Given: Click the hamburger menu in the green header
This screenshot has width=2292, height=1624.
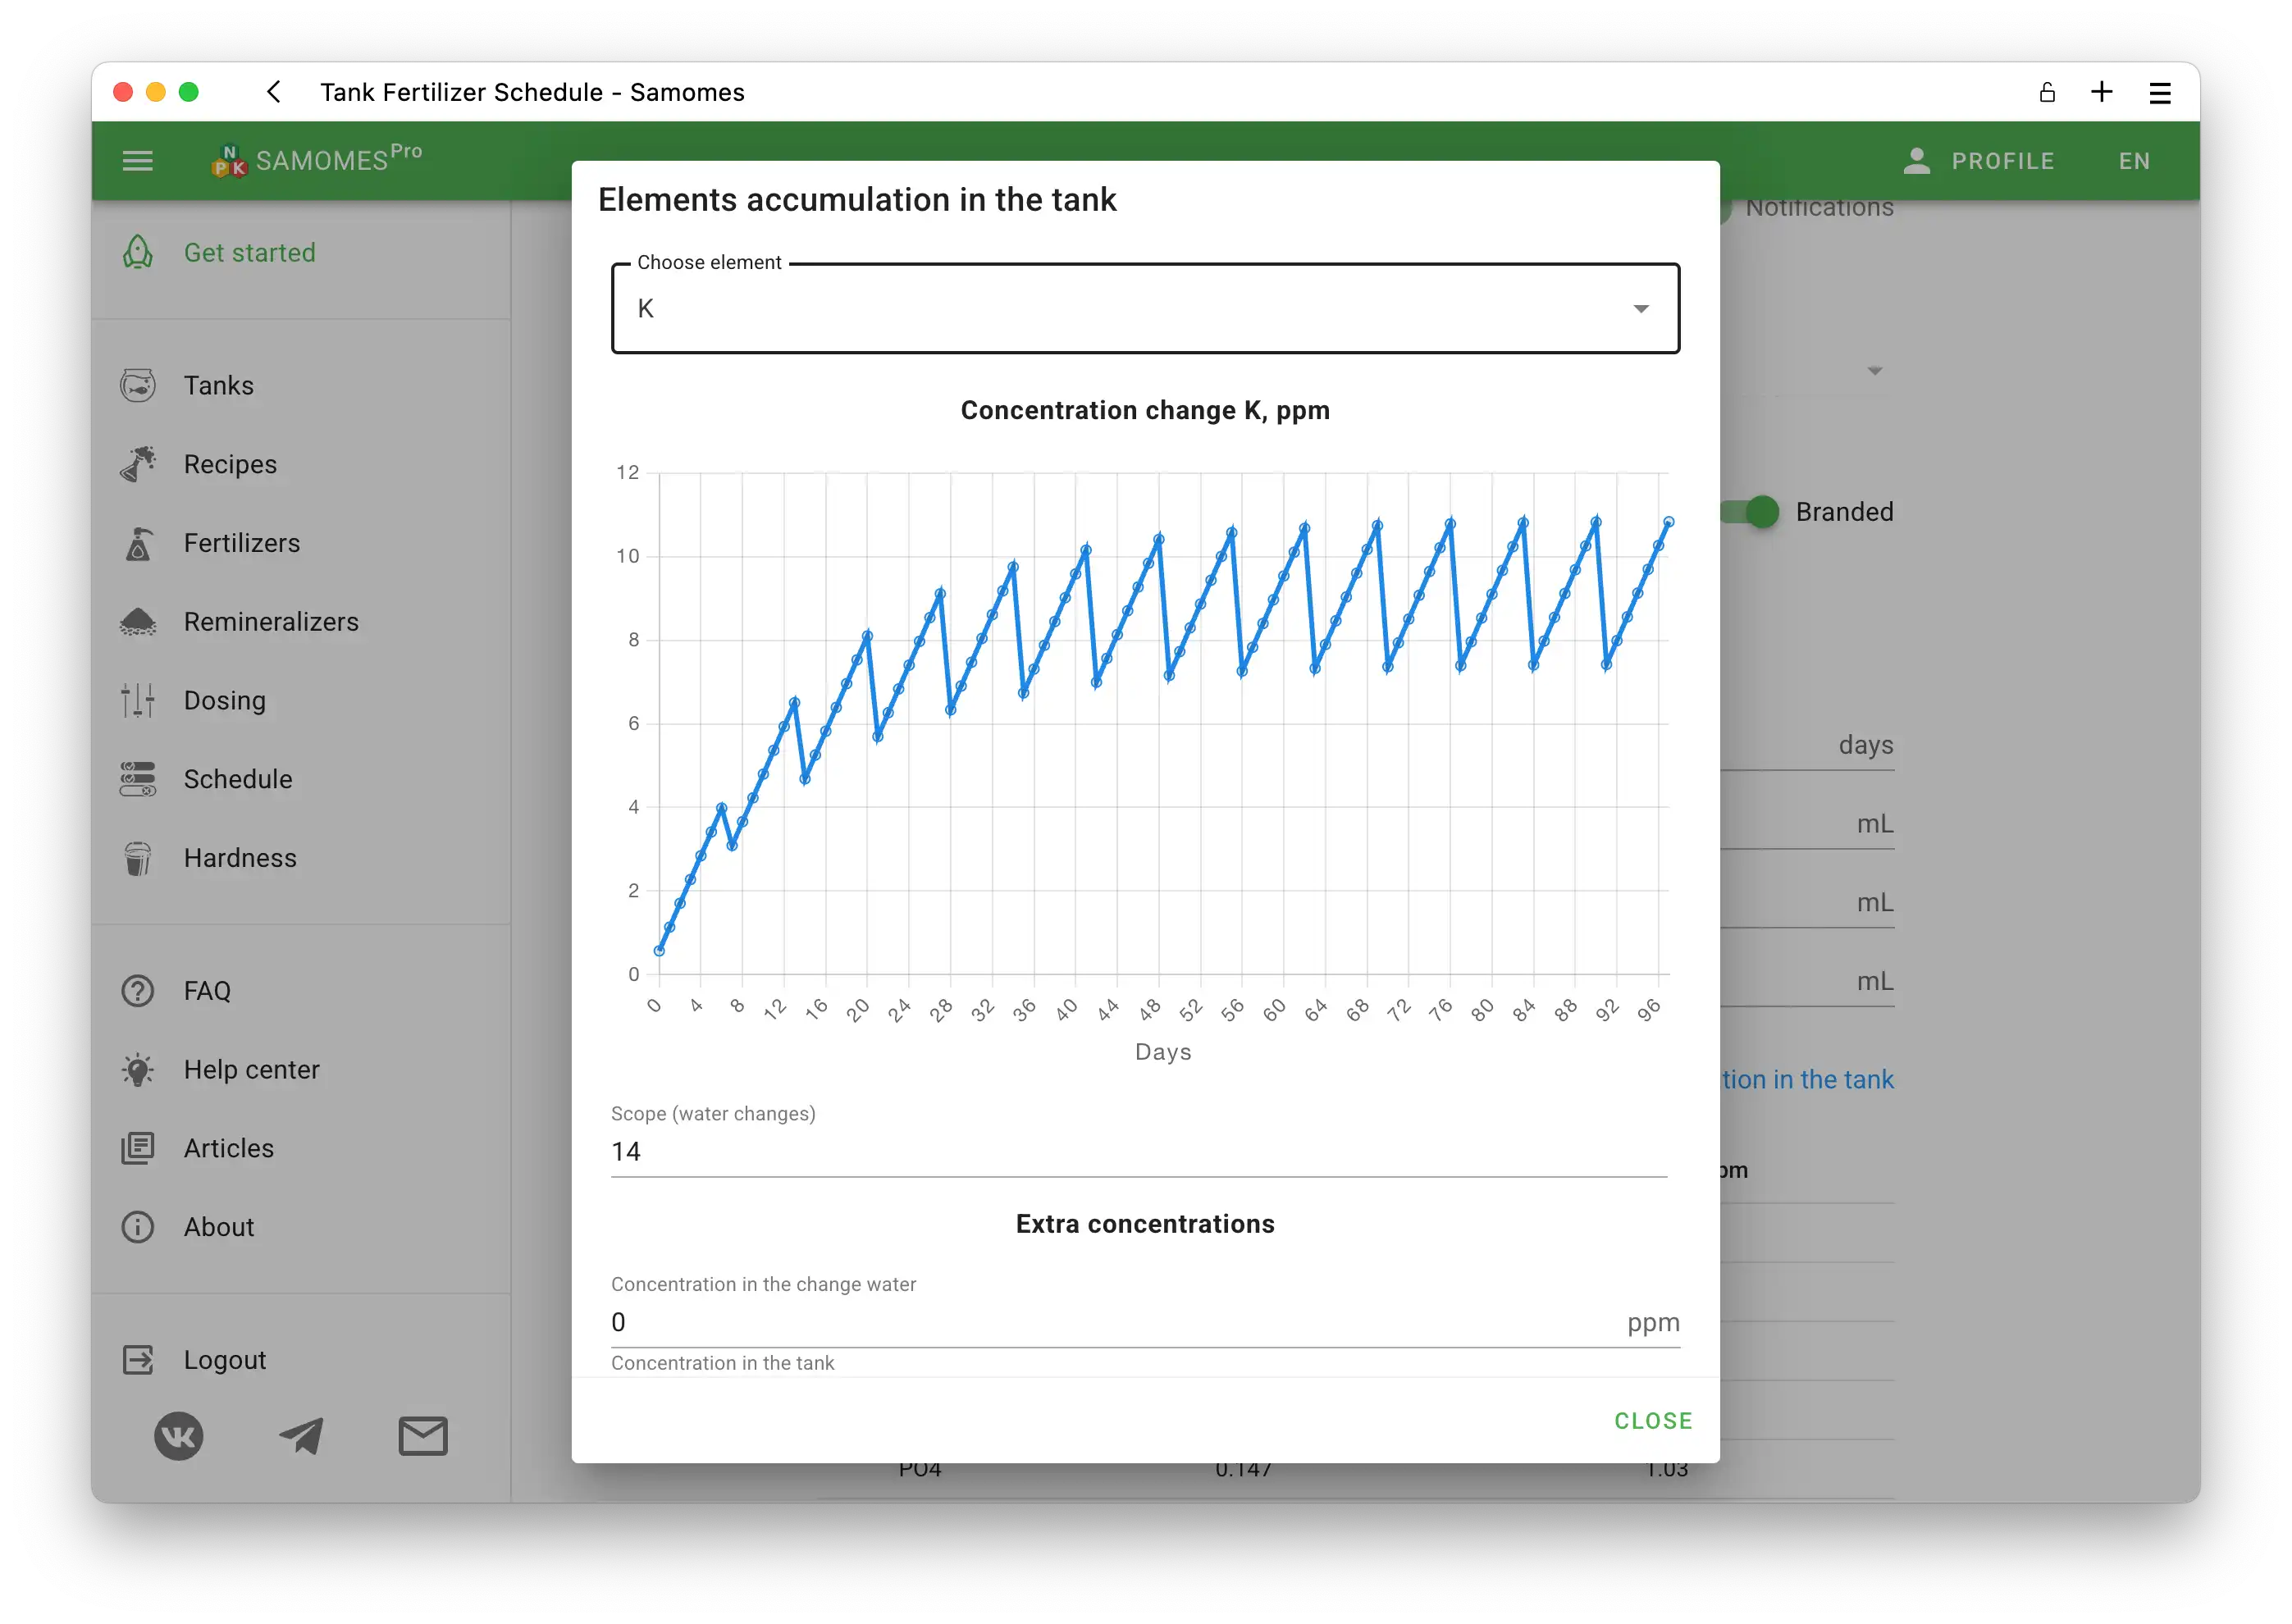Looking at the screenshot, I should 138,161.
